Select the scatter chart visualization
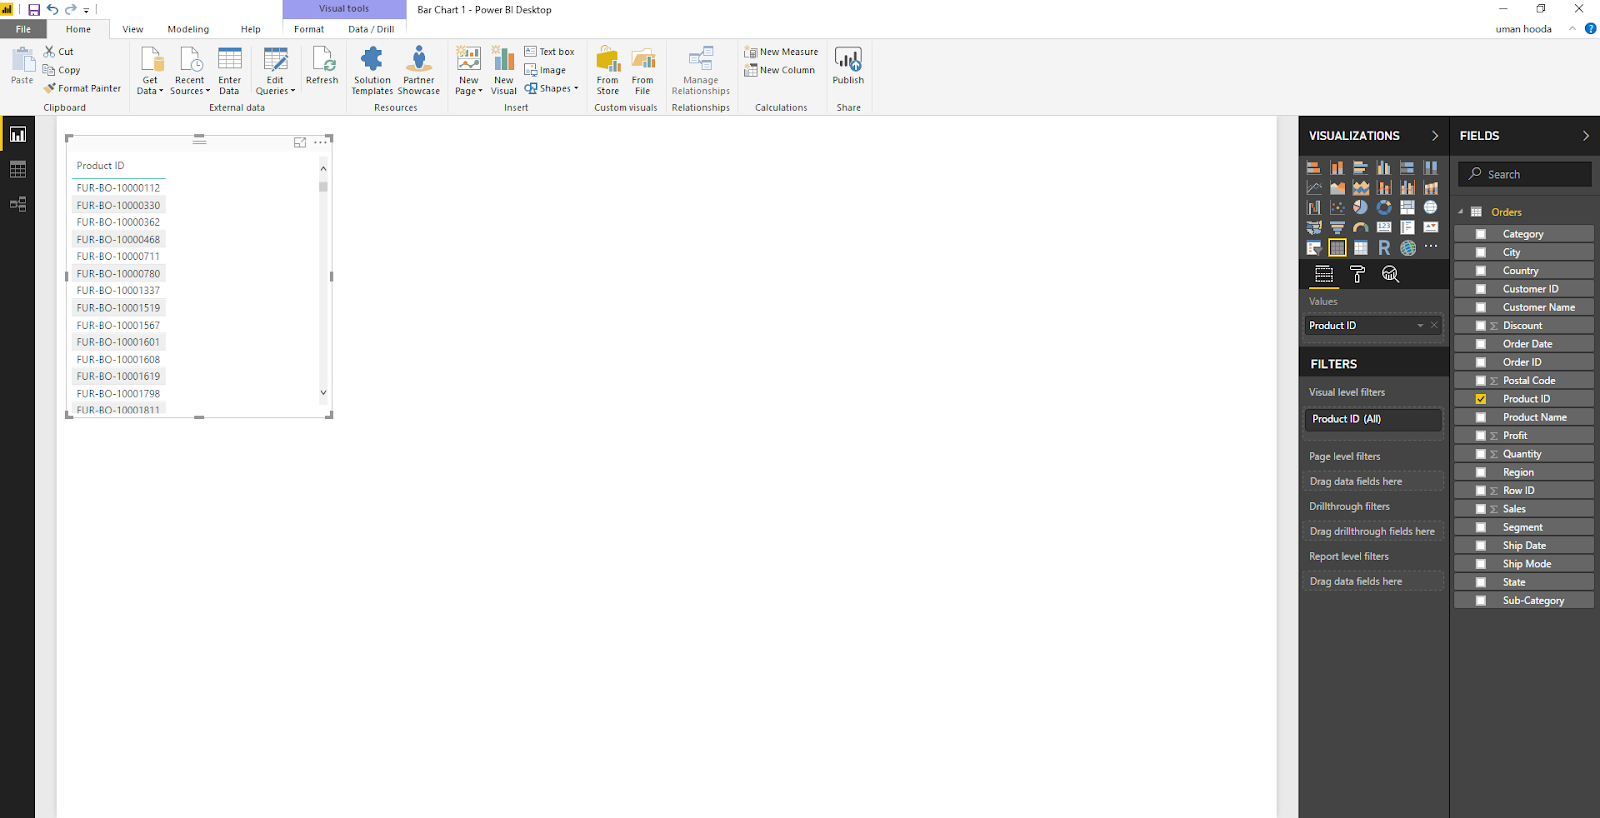Screen dimensions: 1600x818 click(1338, 207)
